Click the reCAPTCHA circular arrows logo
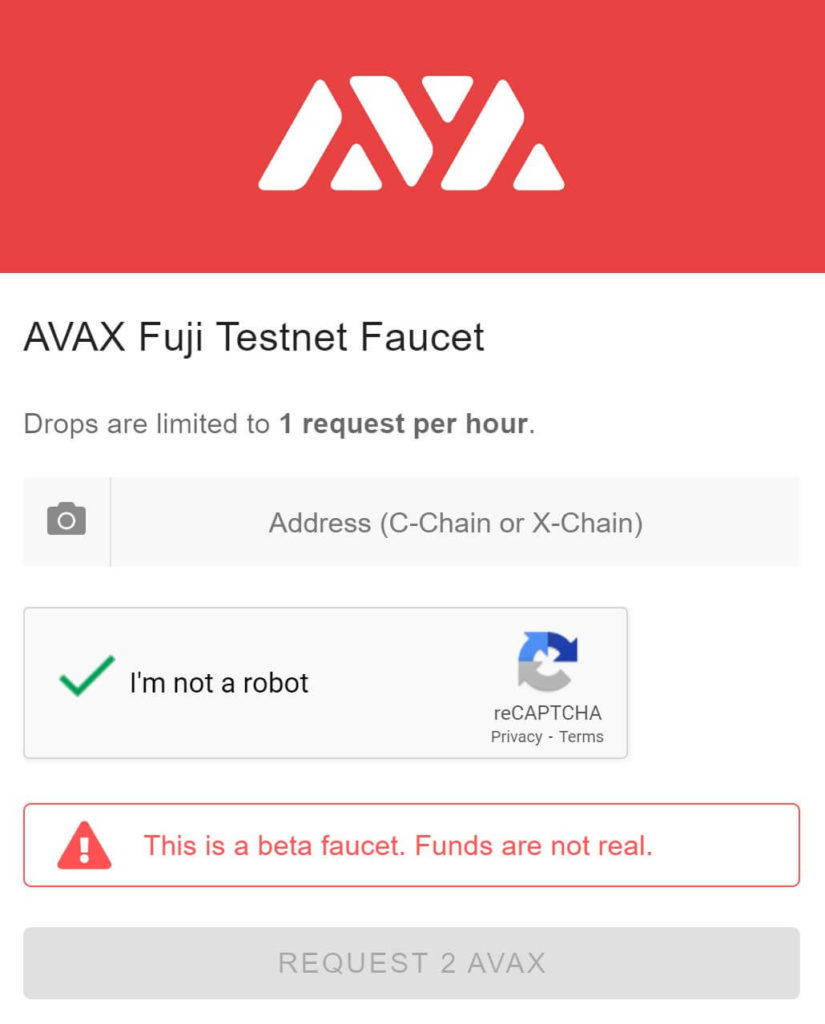The width and height of the screenshot is (825, 1024). (x=547, y=662)
